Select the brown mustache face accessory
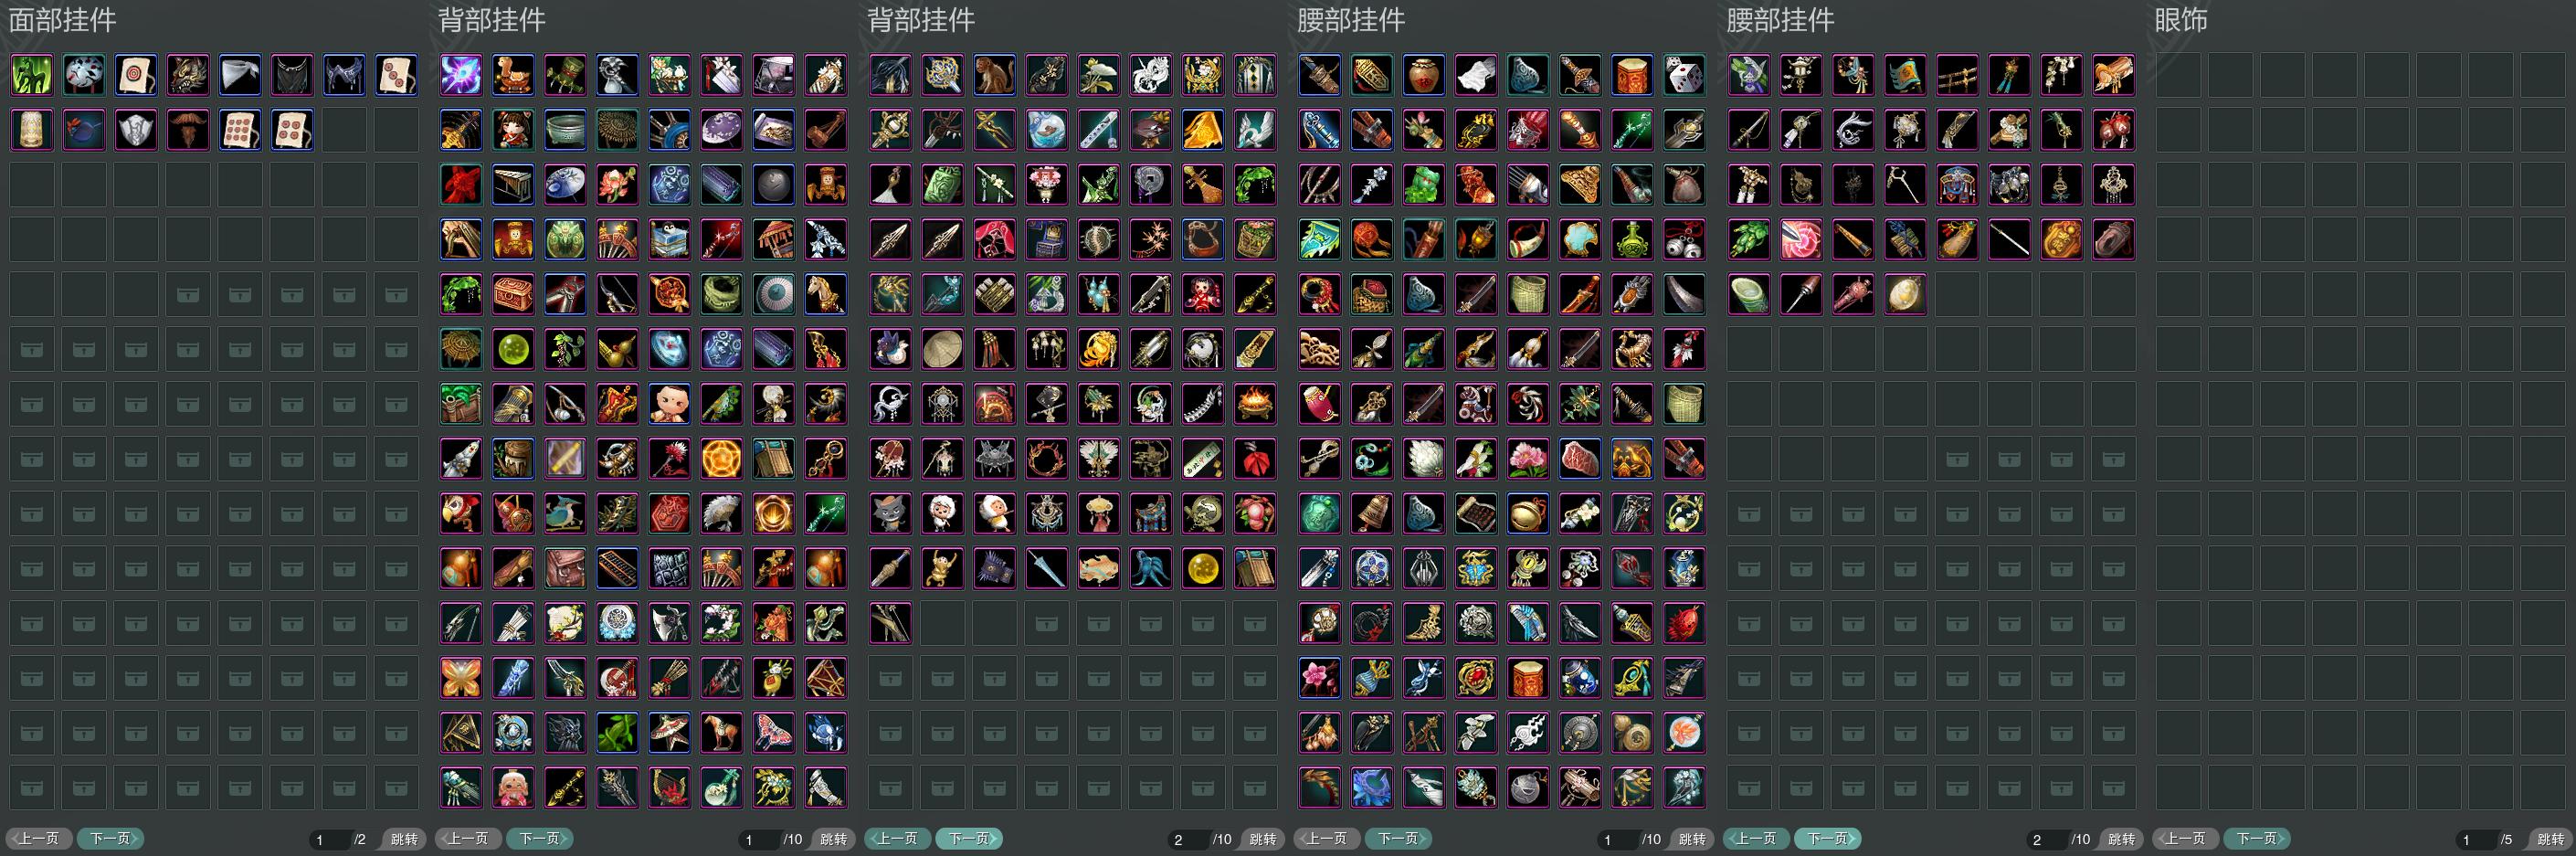Screen dimensions: 2576x856 click(188, 130)
